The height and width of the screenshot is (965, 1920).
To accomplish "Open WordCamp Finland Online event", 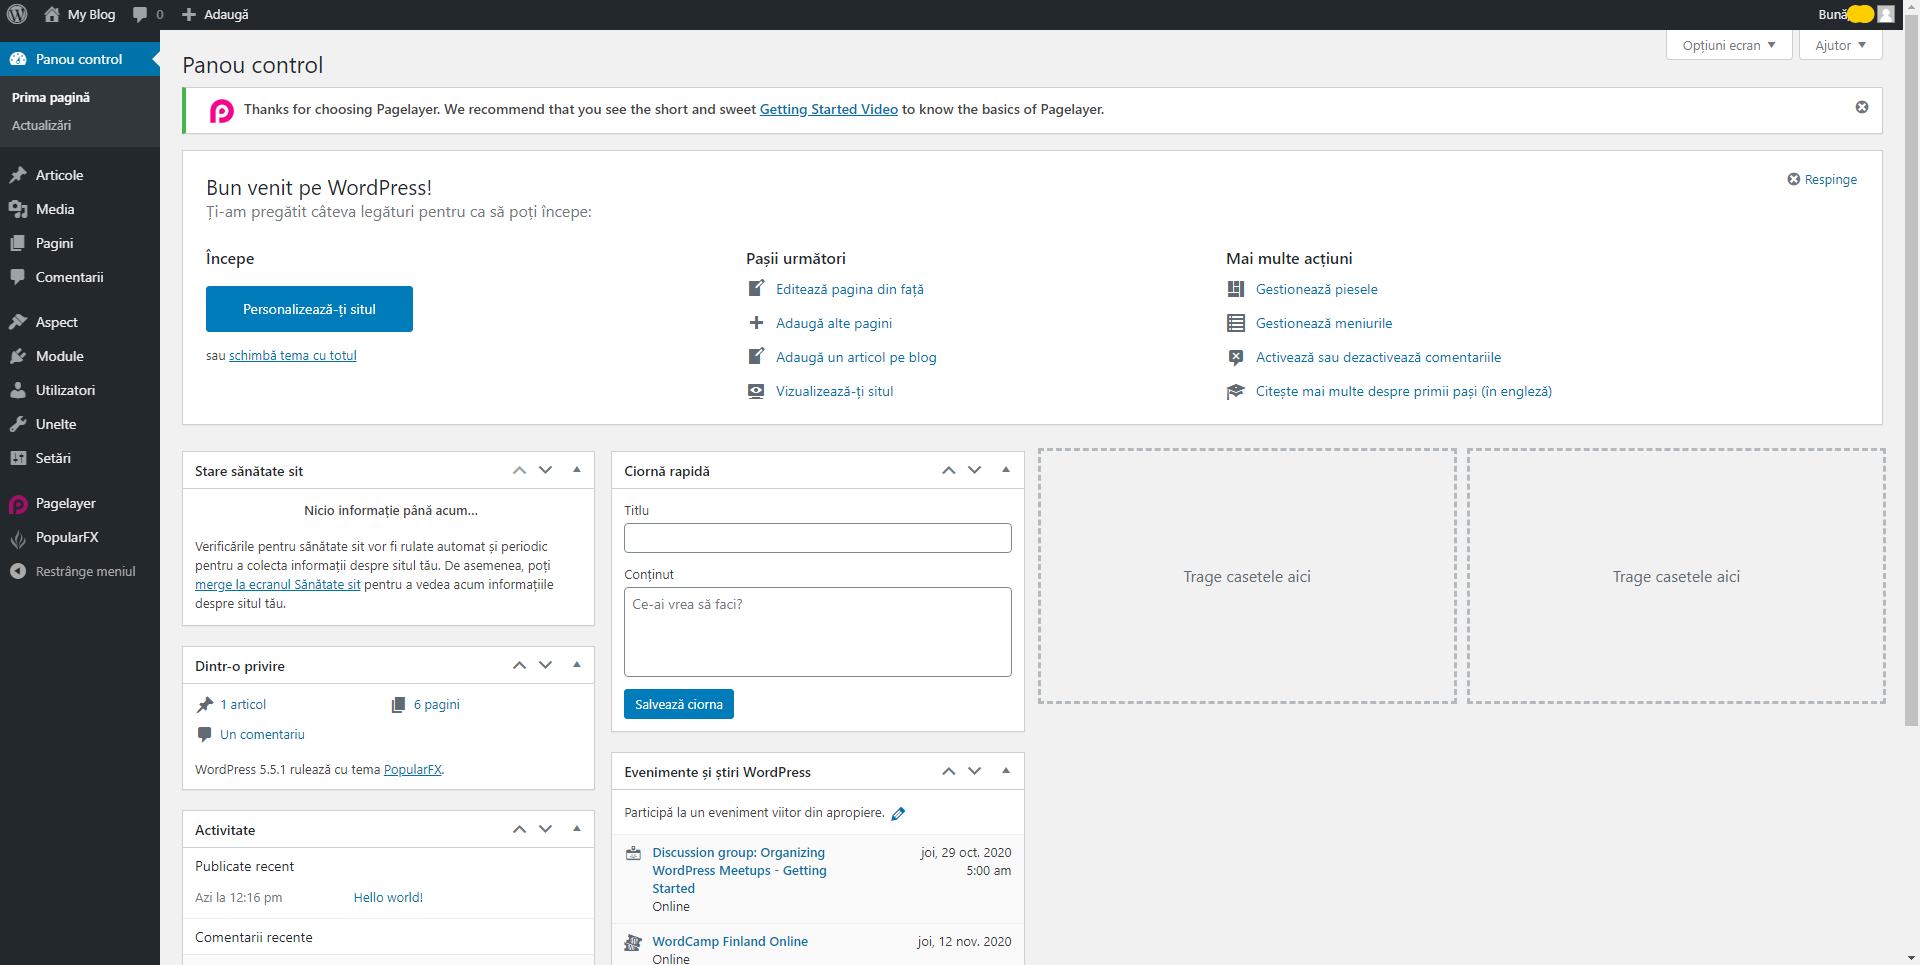I will pyautogui.click(x=730, y=941).
